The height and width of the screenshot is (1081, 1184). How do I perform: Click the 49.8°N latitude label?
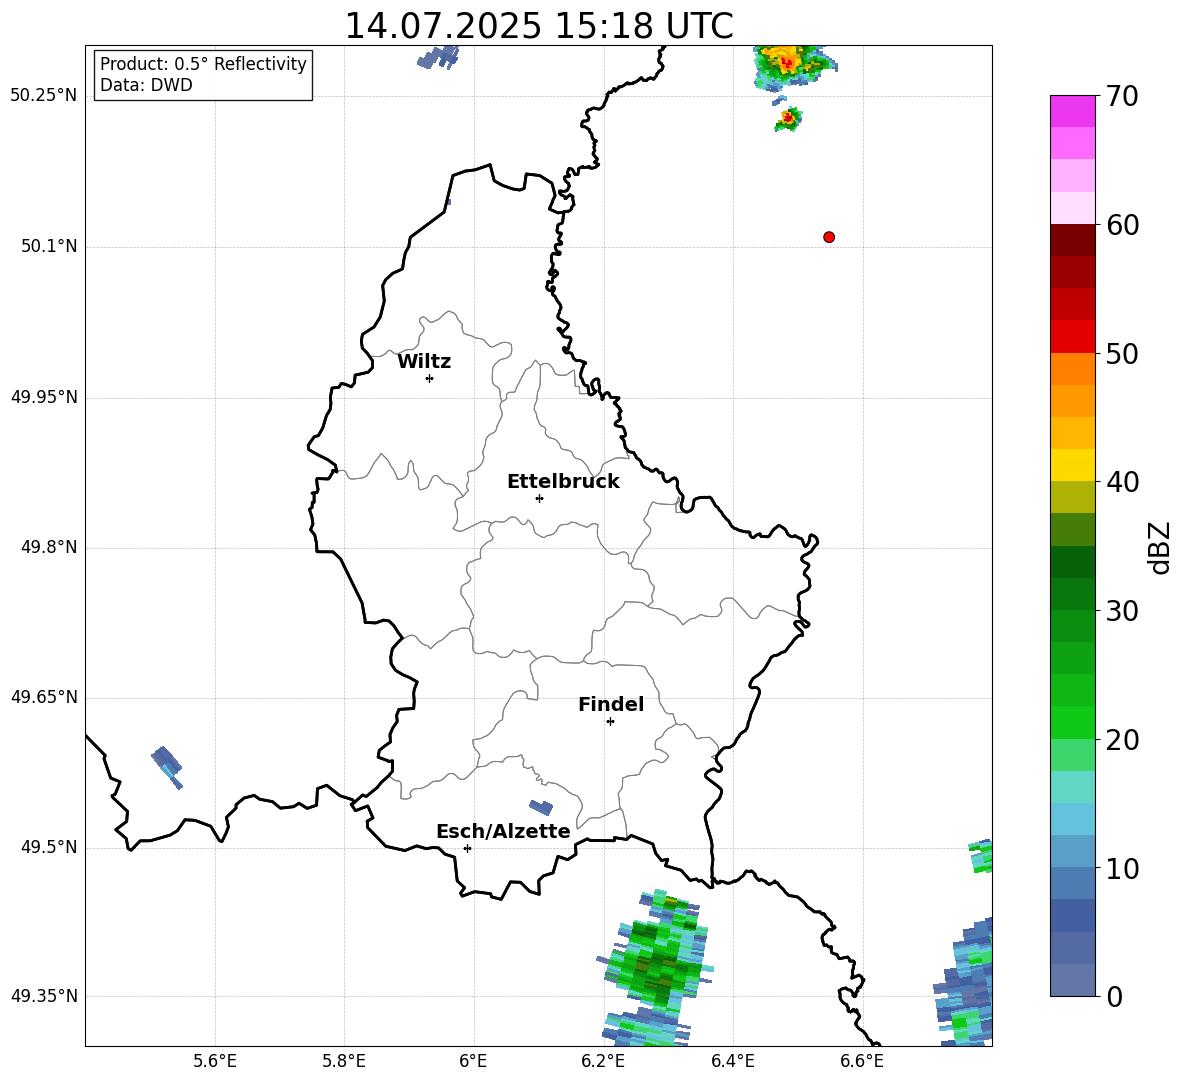coord(49,547)
